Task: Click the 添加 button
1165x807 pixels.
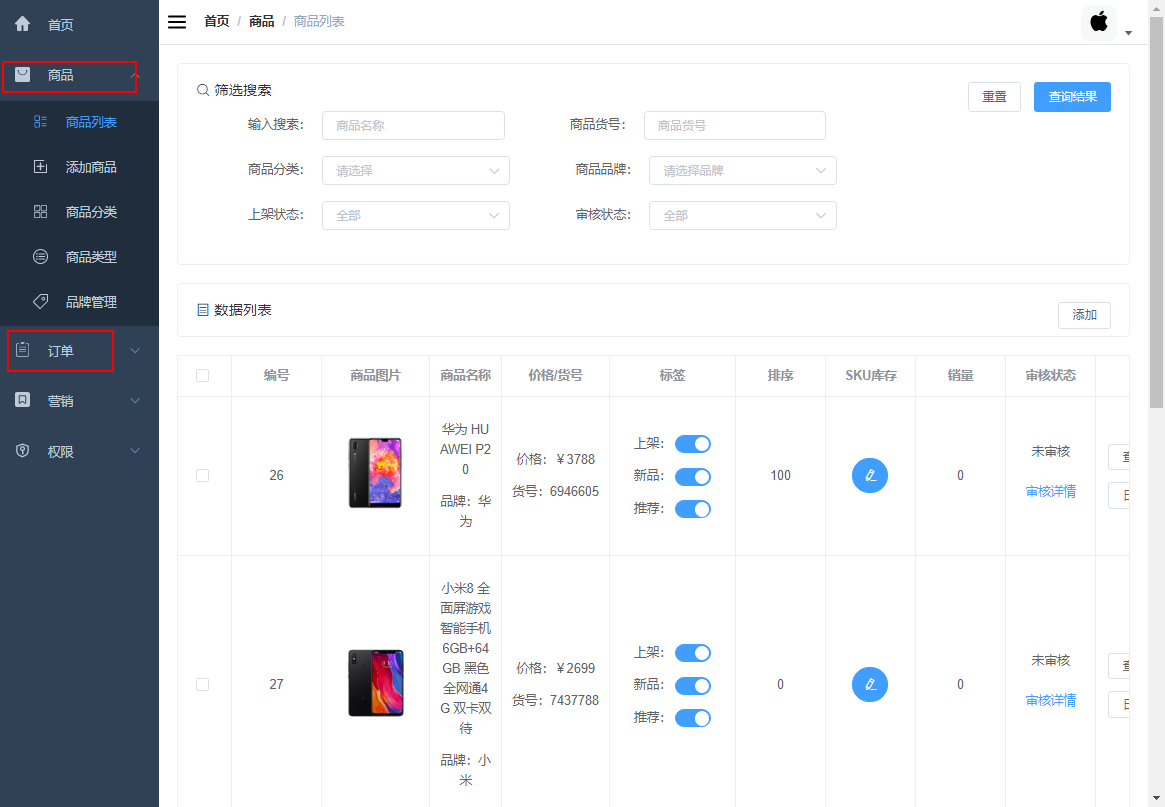Action: point(1084,315)
